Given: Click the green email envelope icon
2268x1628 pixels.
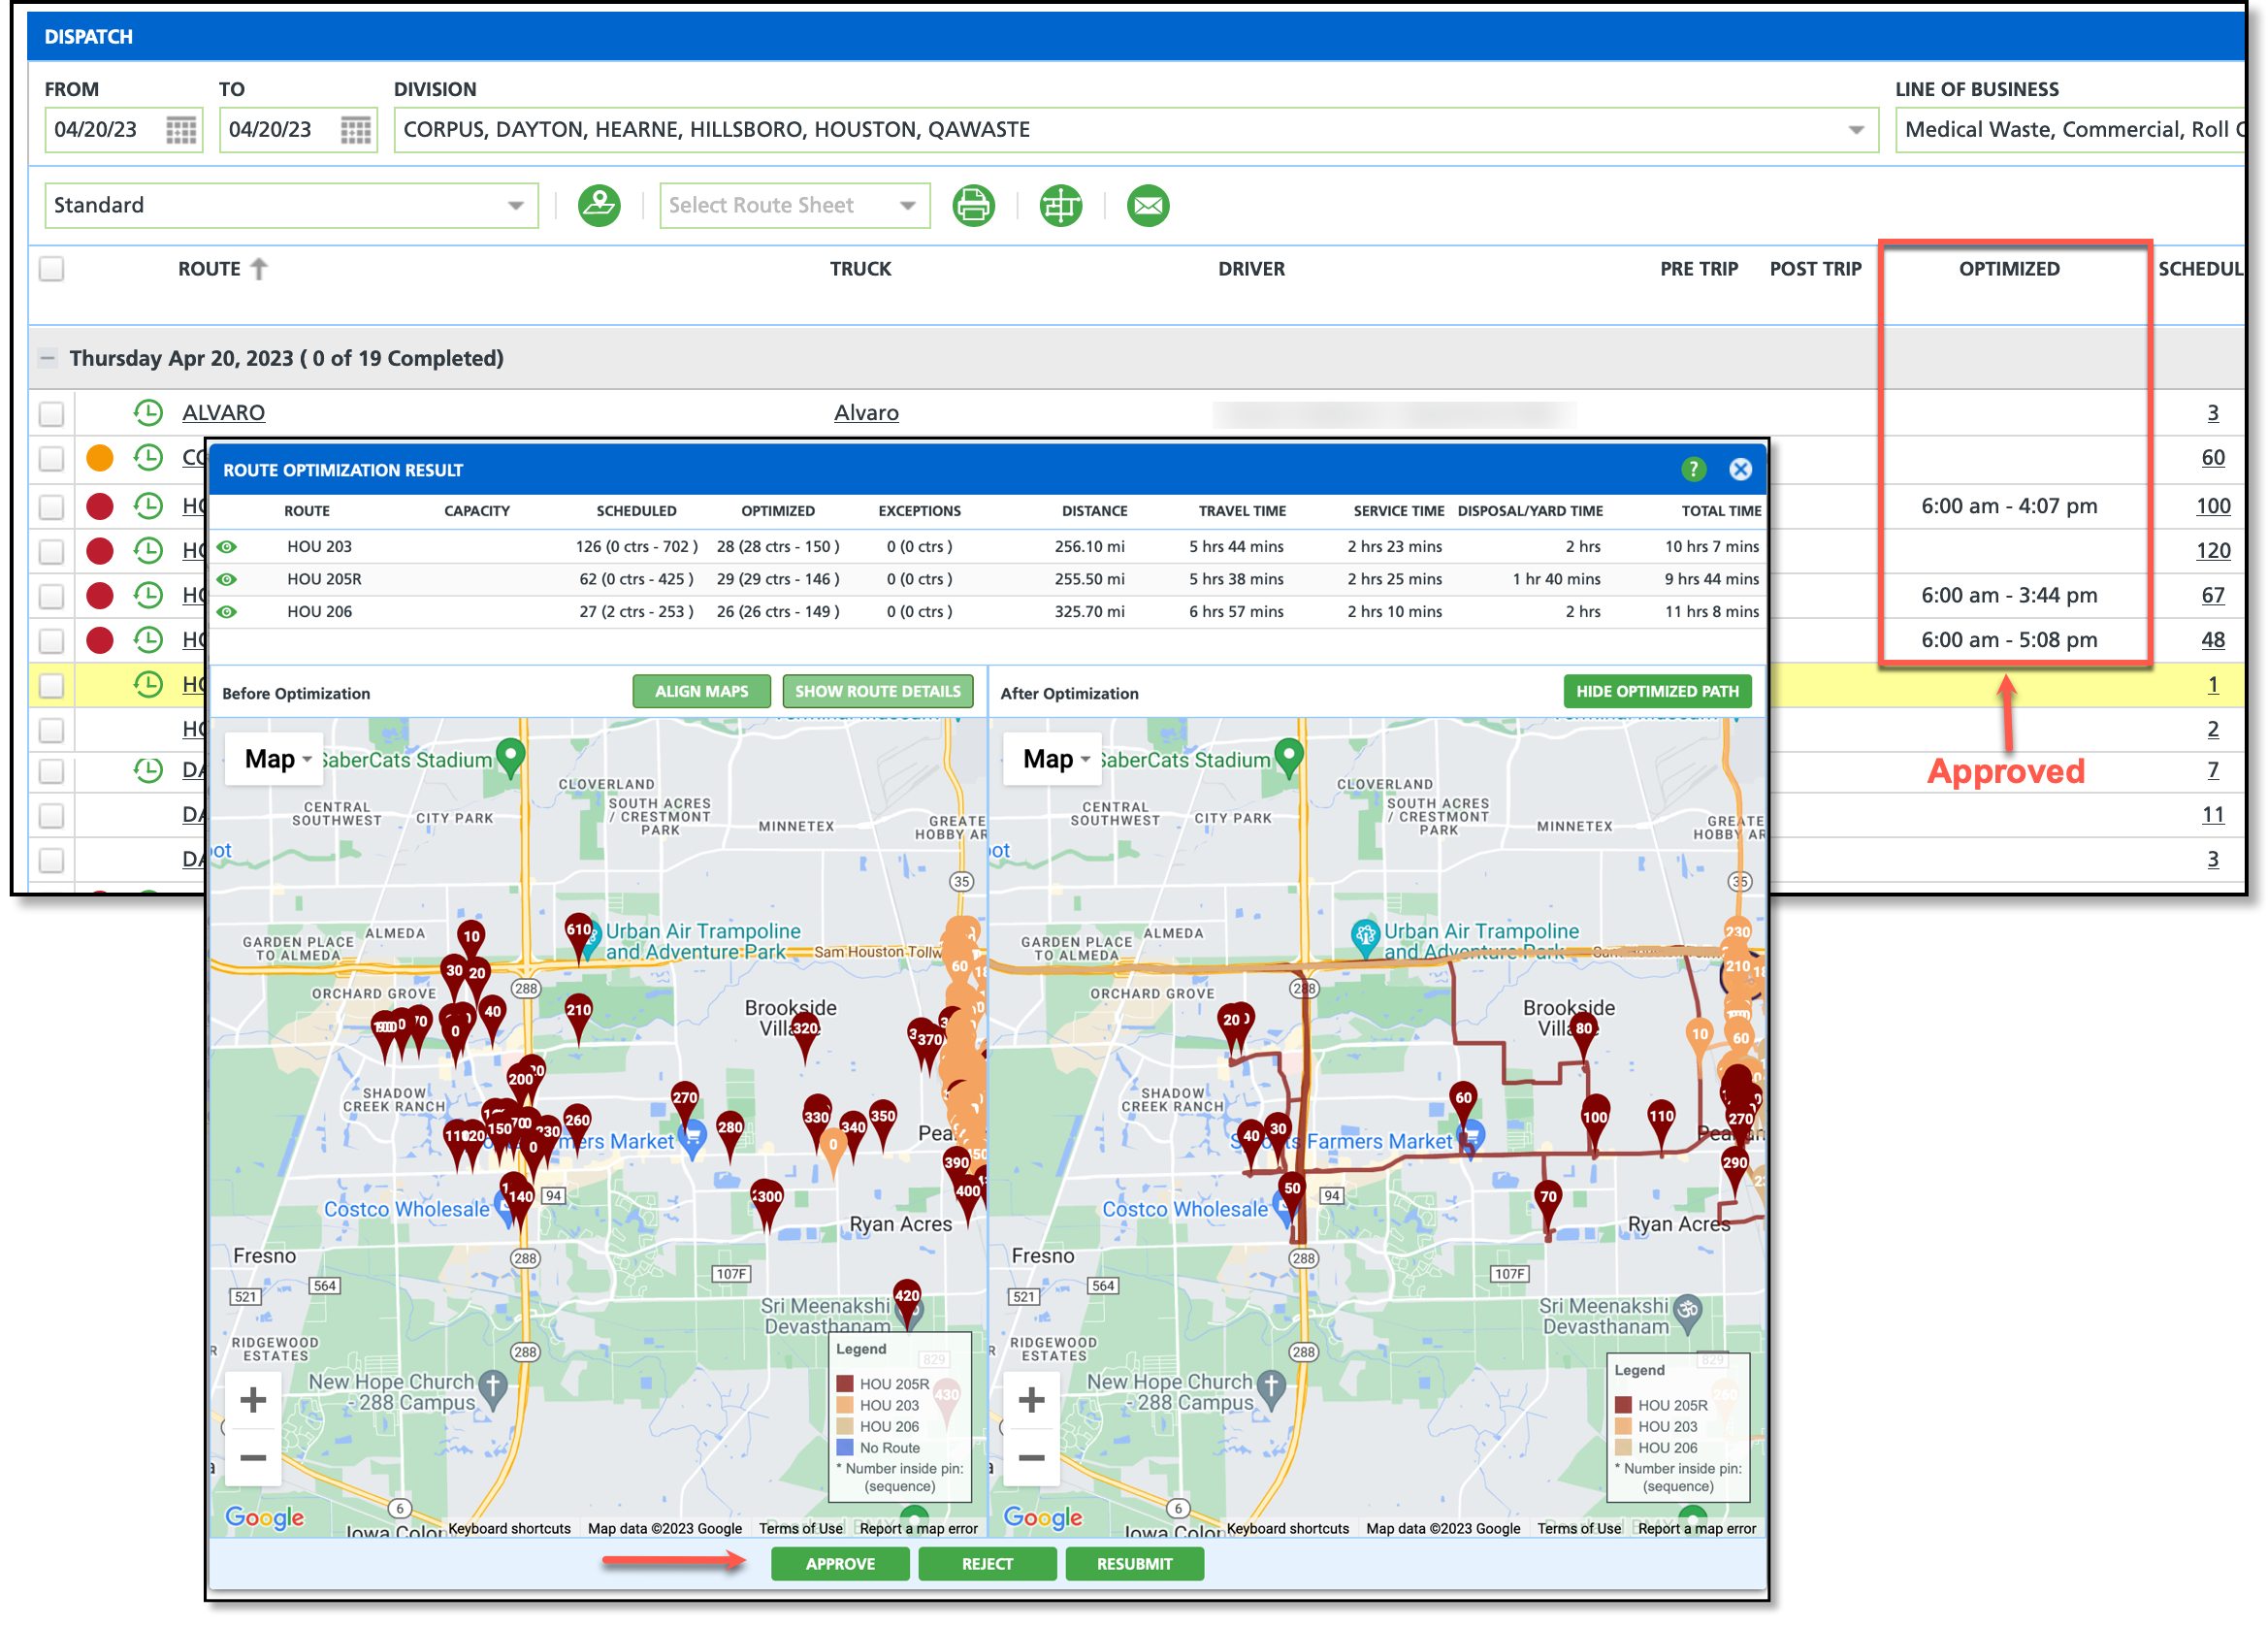Looking at the screenshot, I should [x=1147, y=206].
